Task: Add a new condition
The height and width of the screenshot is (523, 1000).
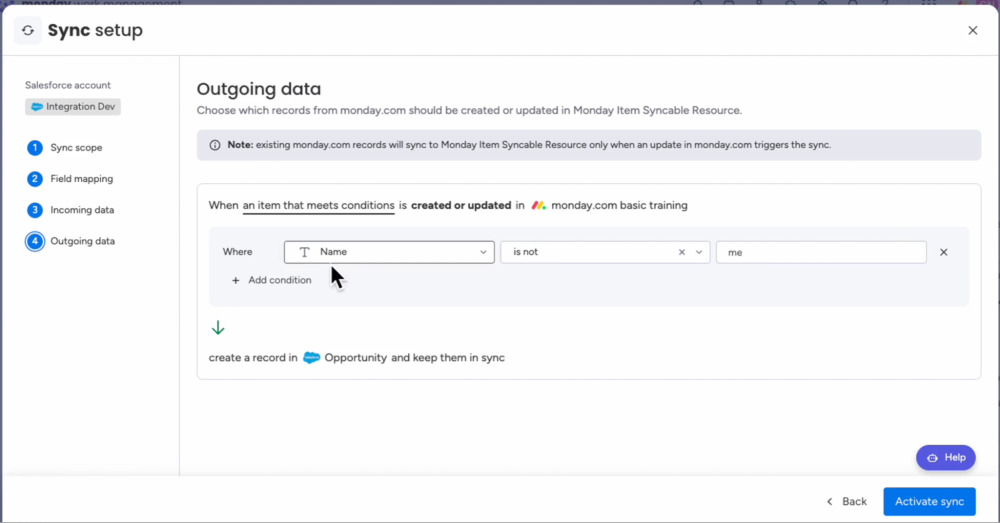Action: pyautogui.click(x=271, y=280)
